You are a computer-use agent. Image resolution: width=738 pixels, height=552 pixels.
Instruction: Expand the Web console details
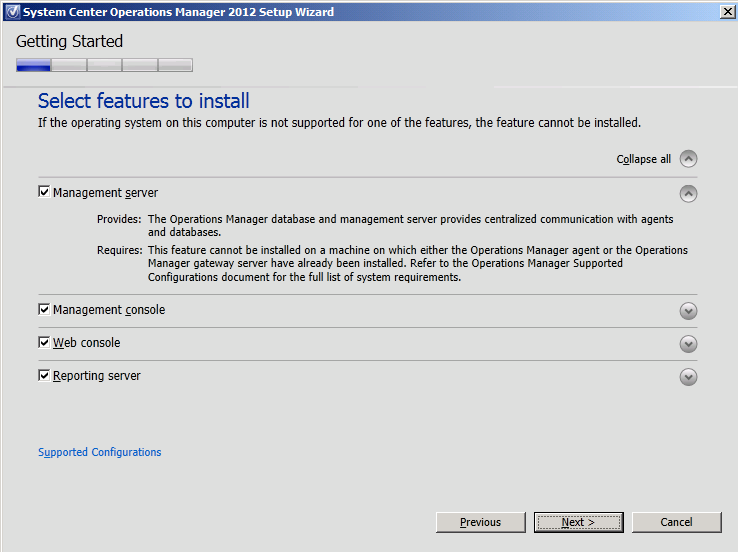pos(688,344)
